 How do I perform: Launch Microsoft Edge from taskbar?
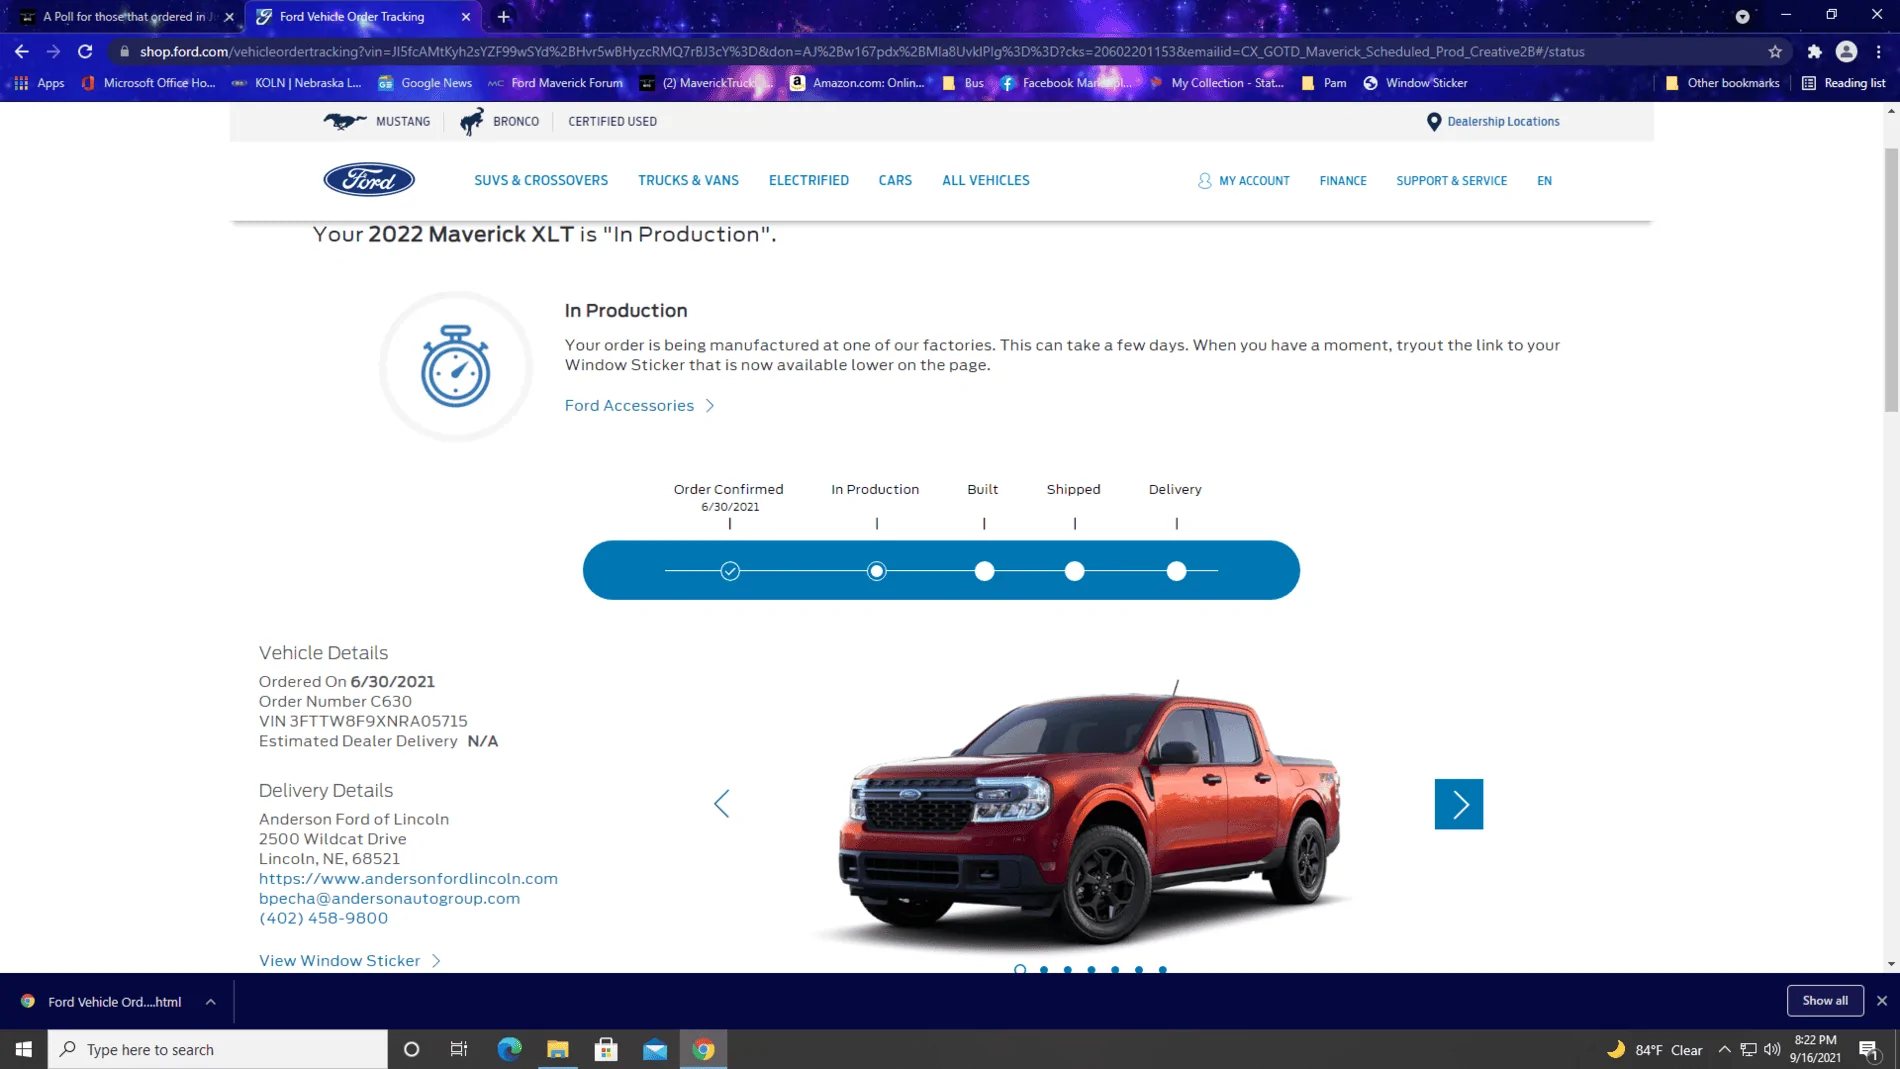coord(509,1049)
